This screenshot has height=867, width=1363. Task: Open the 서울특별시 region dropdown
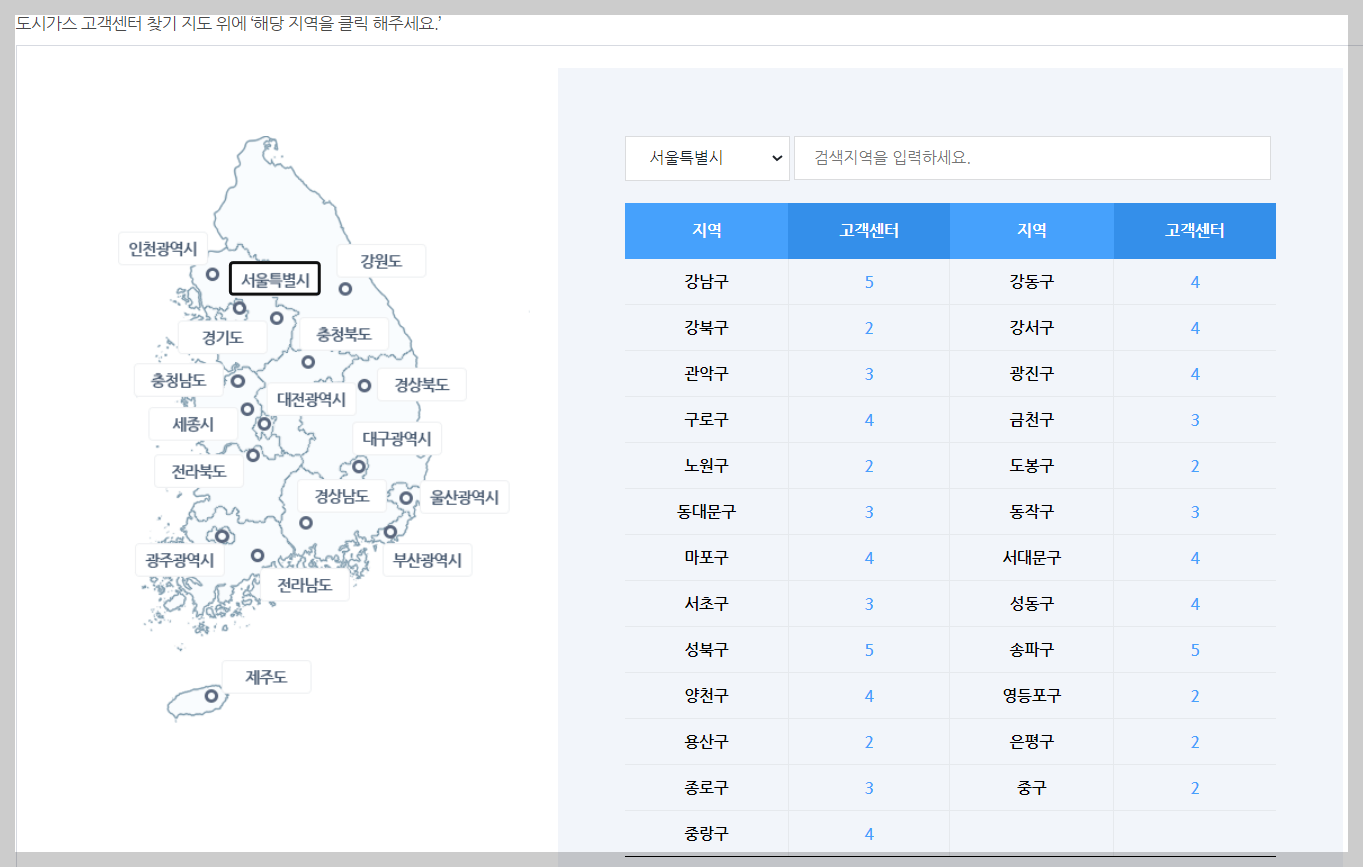tap(707, 157)
